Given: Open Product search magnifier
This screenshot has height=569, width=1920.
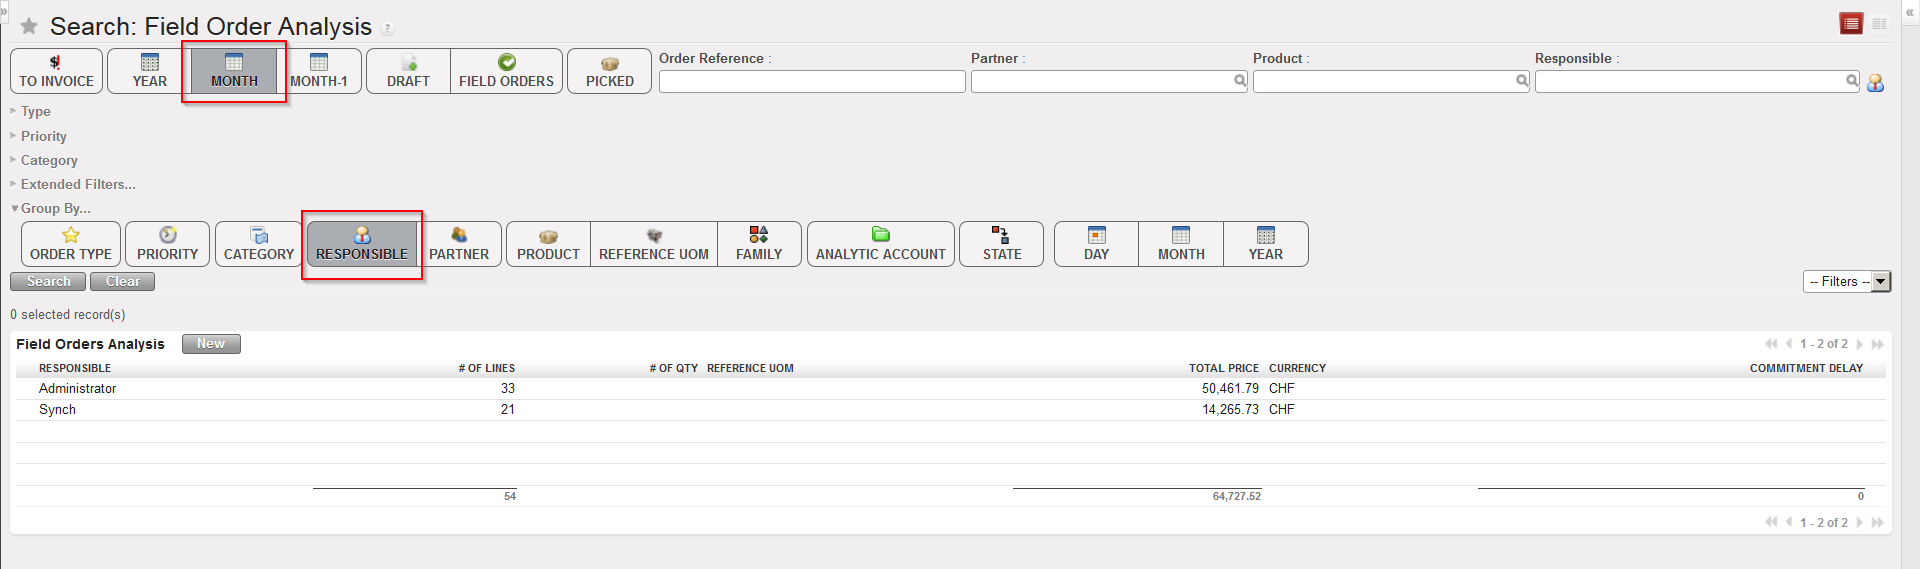Looking at the screenshot, I should click(1522, 81).
